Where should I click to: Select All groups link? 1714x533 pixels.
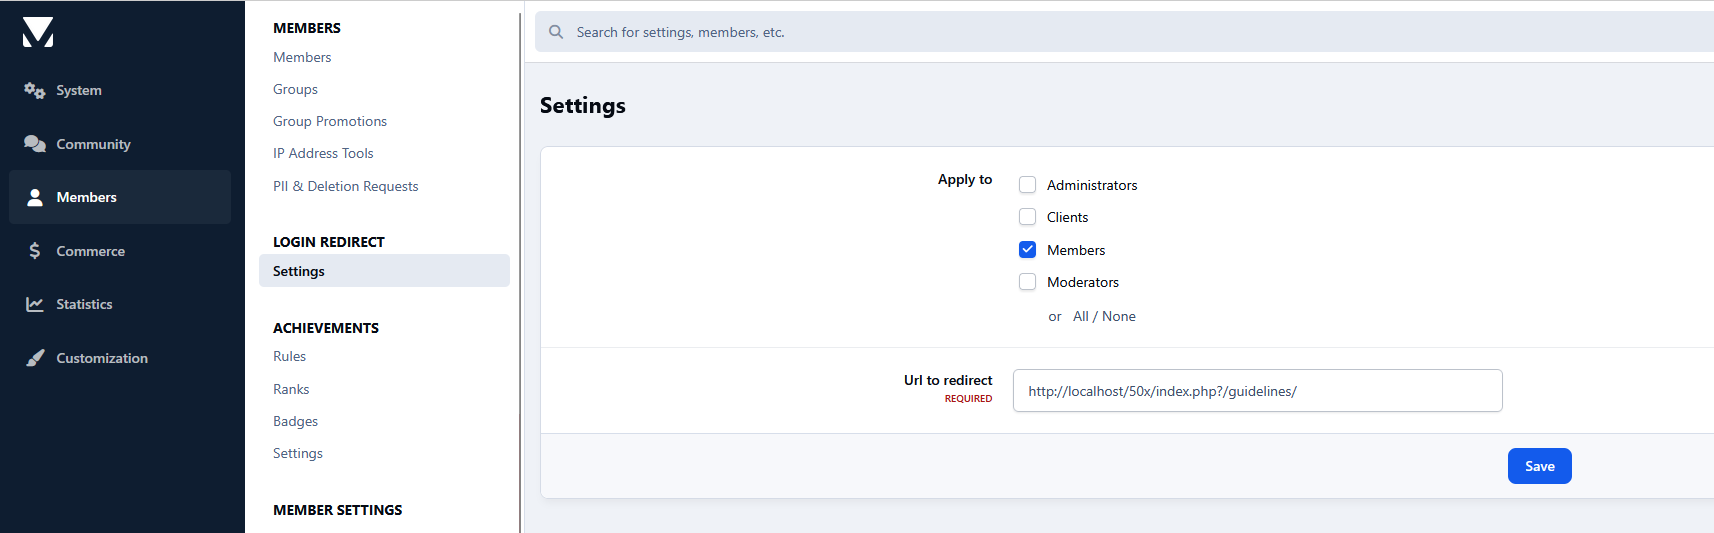click(1080, 316)
